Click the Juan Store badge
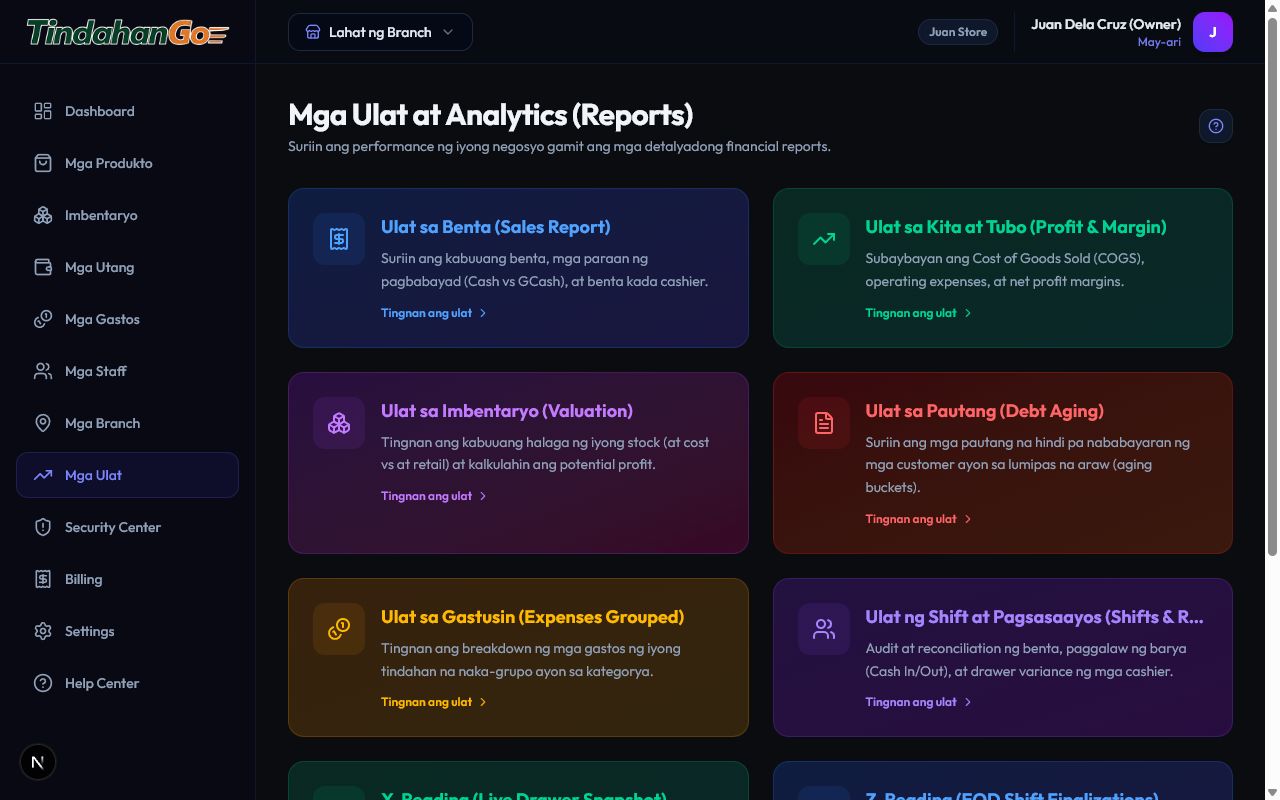The image size is (1280, 800). [958, 32]
